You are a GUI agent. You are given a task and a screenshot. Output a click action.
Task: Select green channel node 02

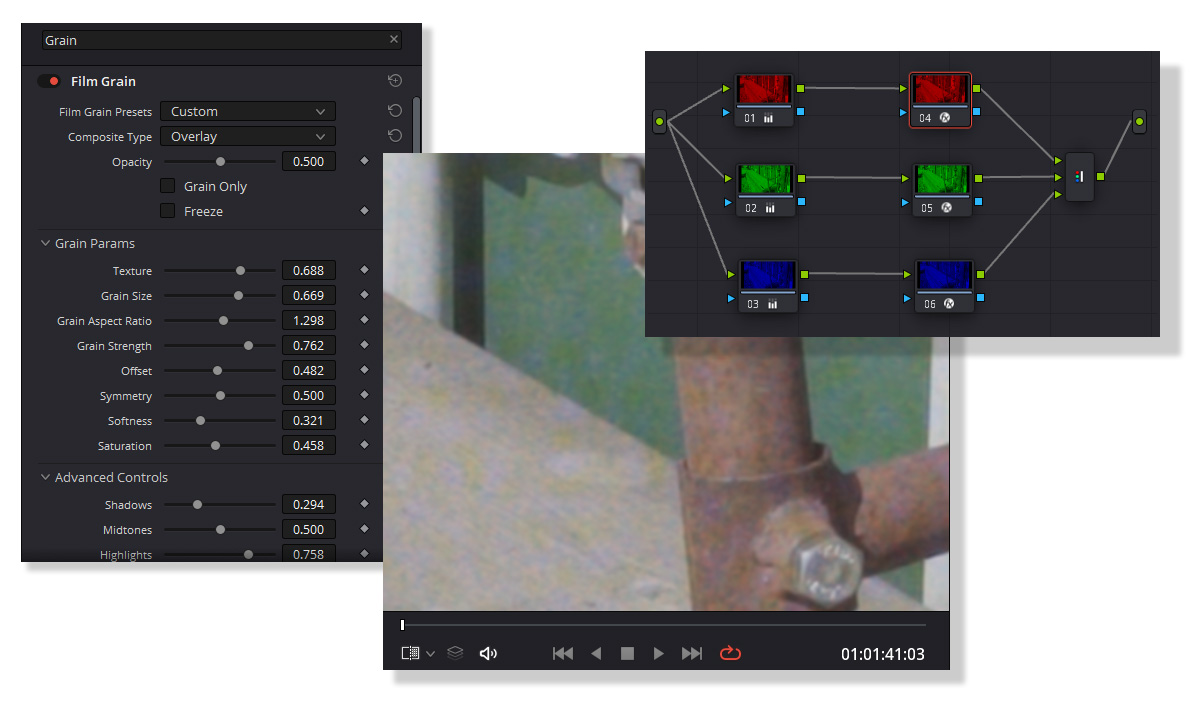[x=766, y=190]
